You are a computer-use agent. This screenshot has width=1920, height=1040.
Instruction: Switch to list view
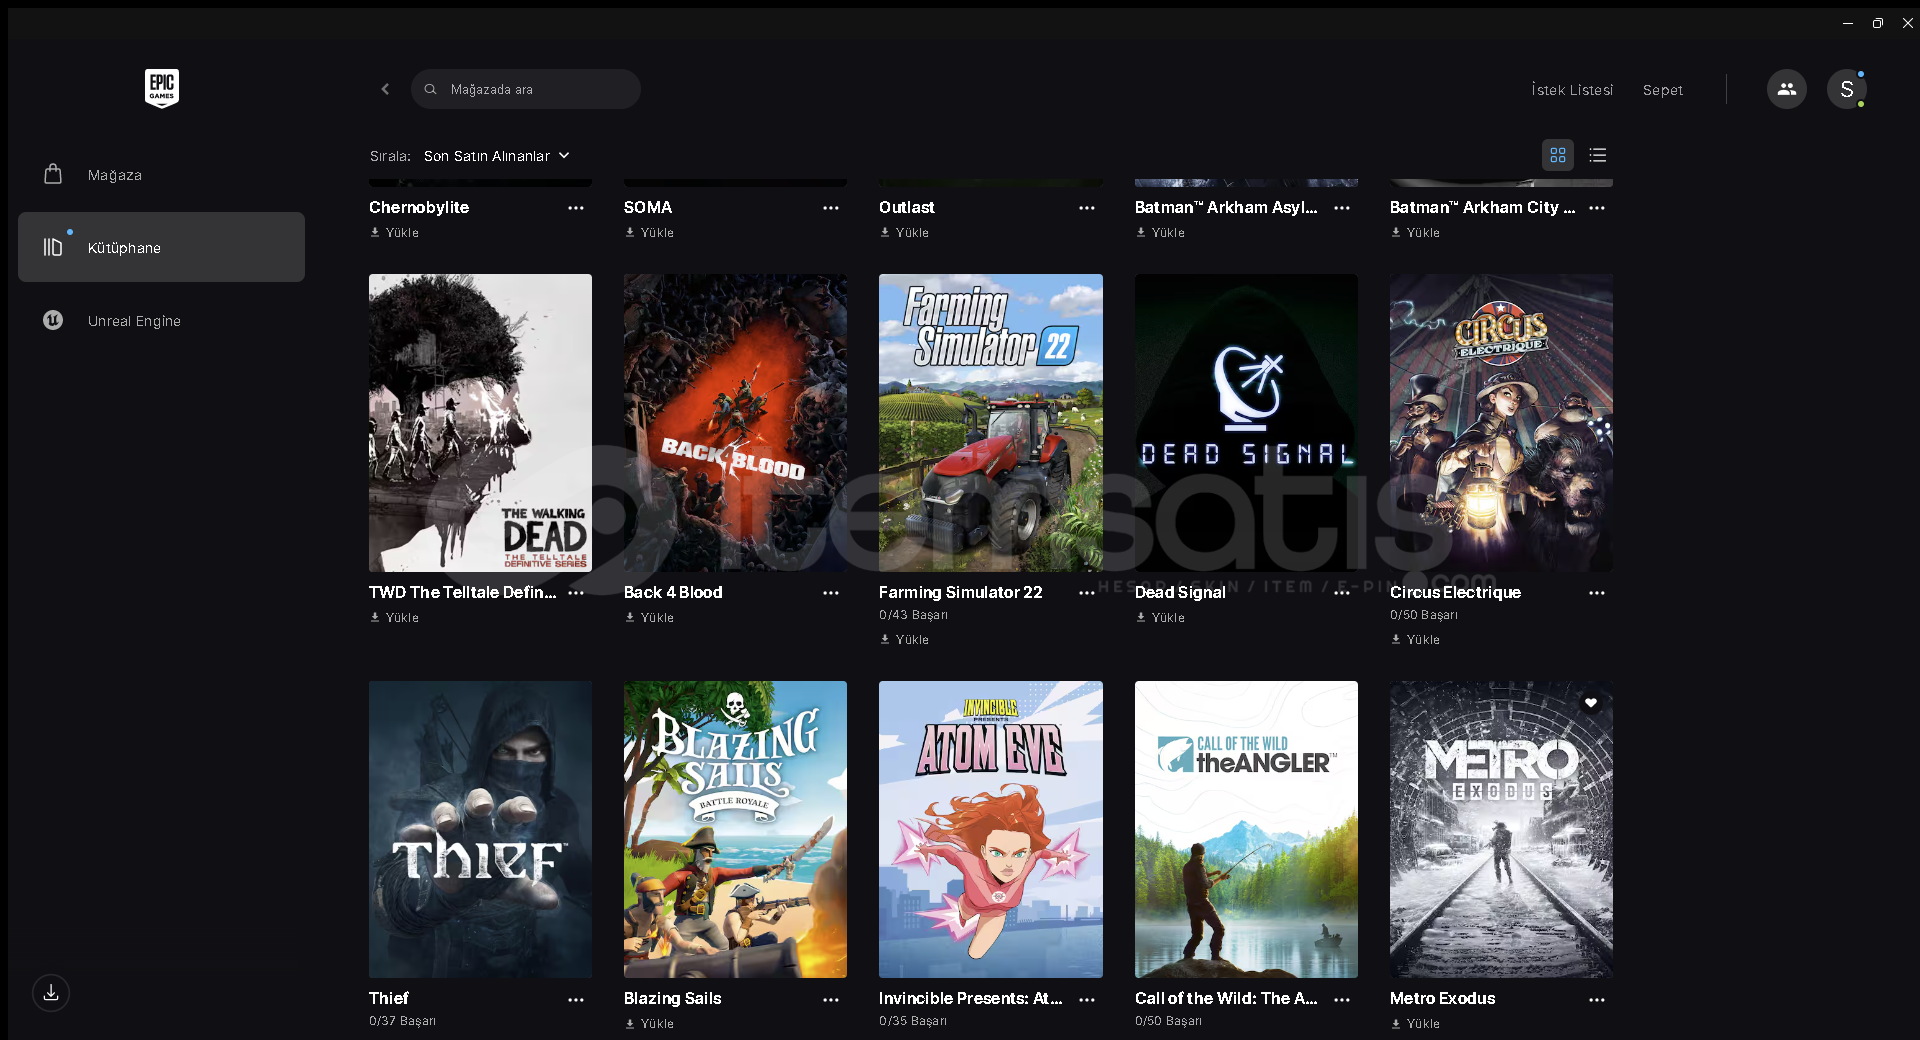pos(1597,155)
